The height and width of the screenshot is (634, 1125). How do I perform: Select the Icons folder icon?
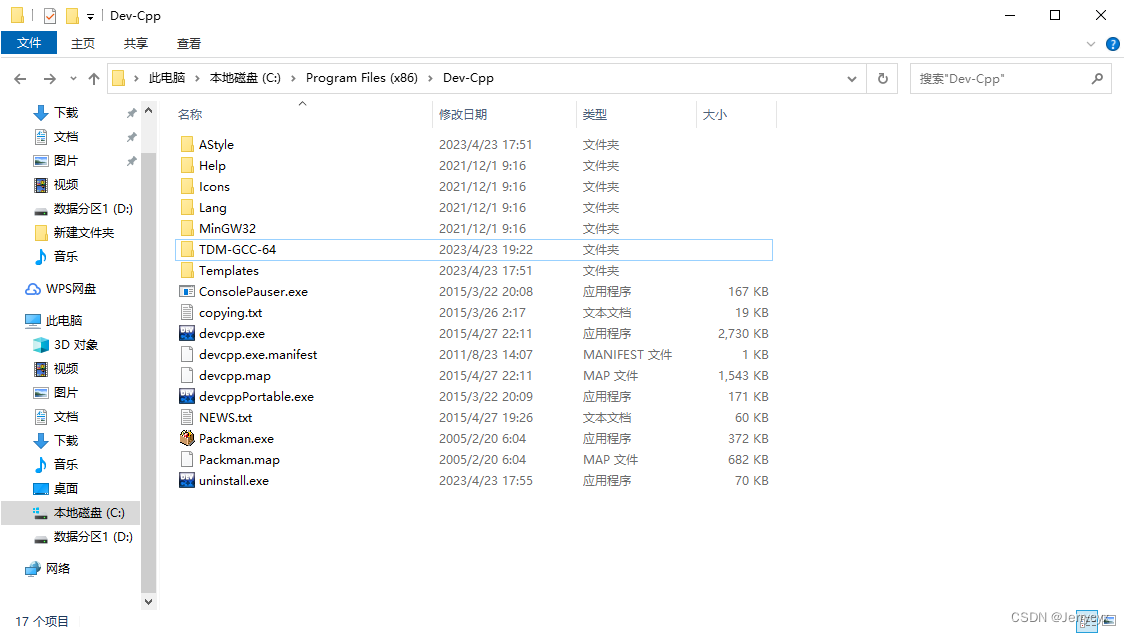click(187, 186)
